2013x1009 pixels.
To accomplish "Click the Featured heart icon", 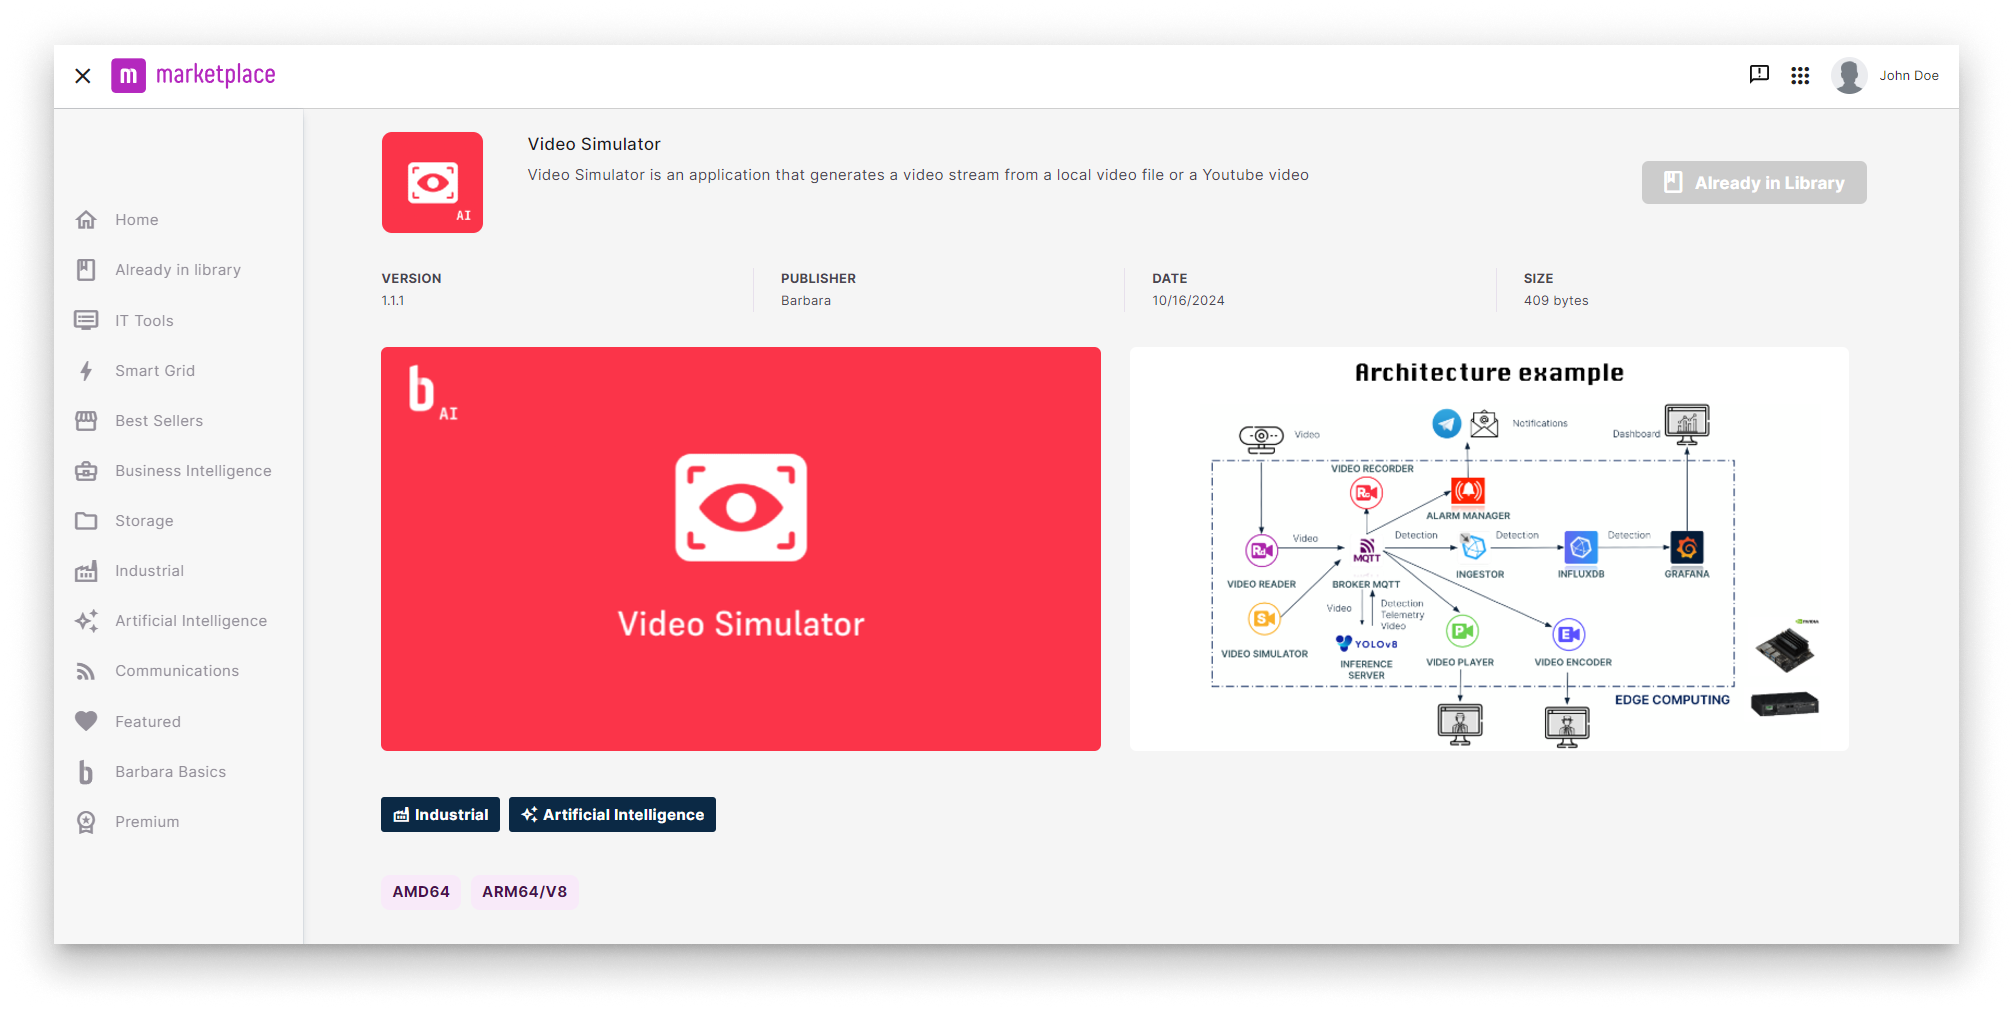I will (x=87, y=721).
